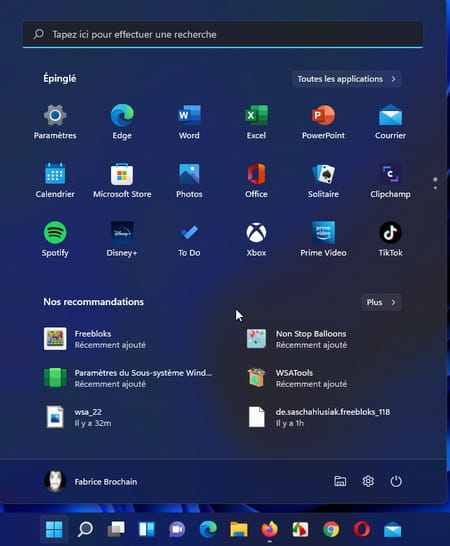Screen dimensions: 450x546
Task: Open Task View in the taskbar
Action: tap(116, 529)
